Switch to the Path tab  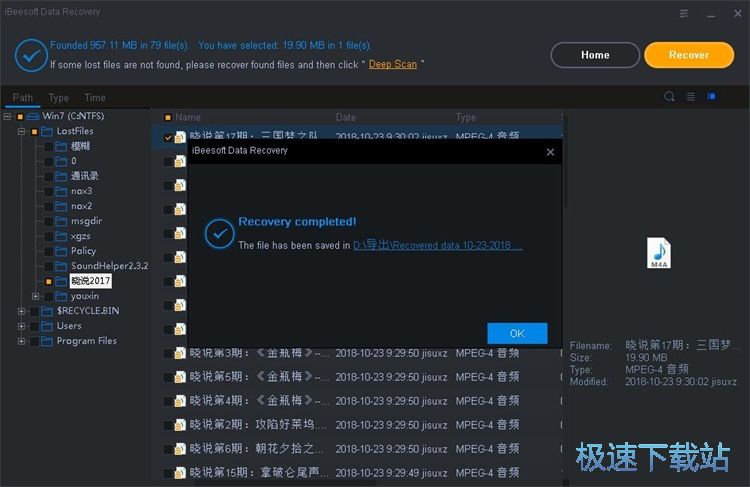click(22, 98)
